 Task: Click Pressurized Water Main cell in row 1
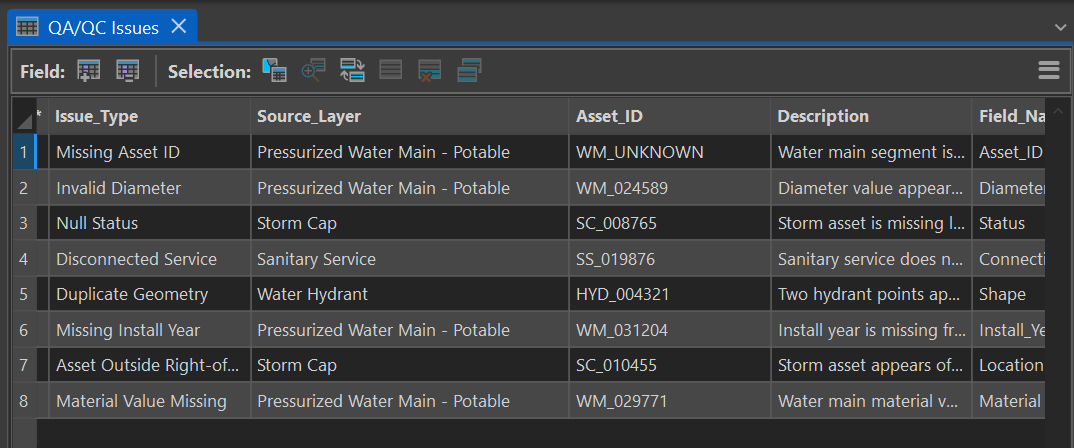point(410,152)
